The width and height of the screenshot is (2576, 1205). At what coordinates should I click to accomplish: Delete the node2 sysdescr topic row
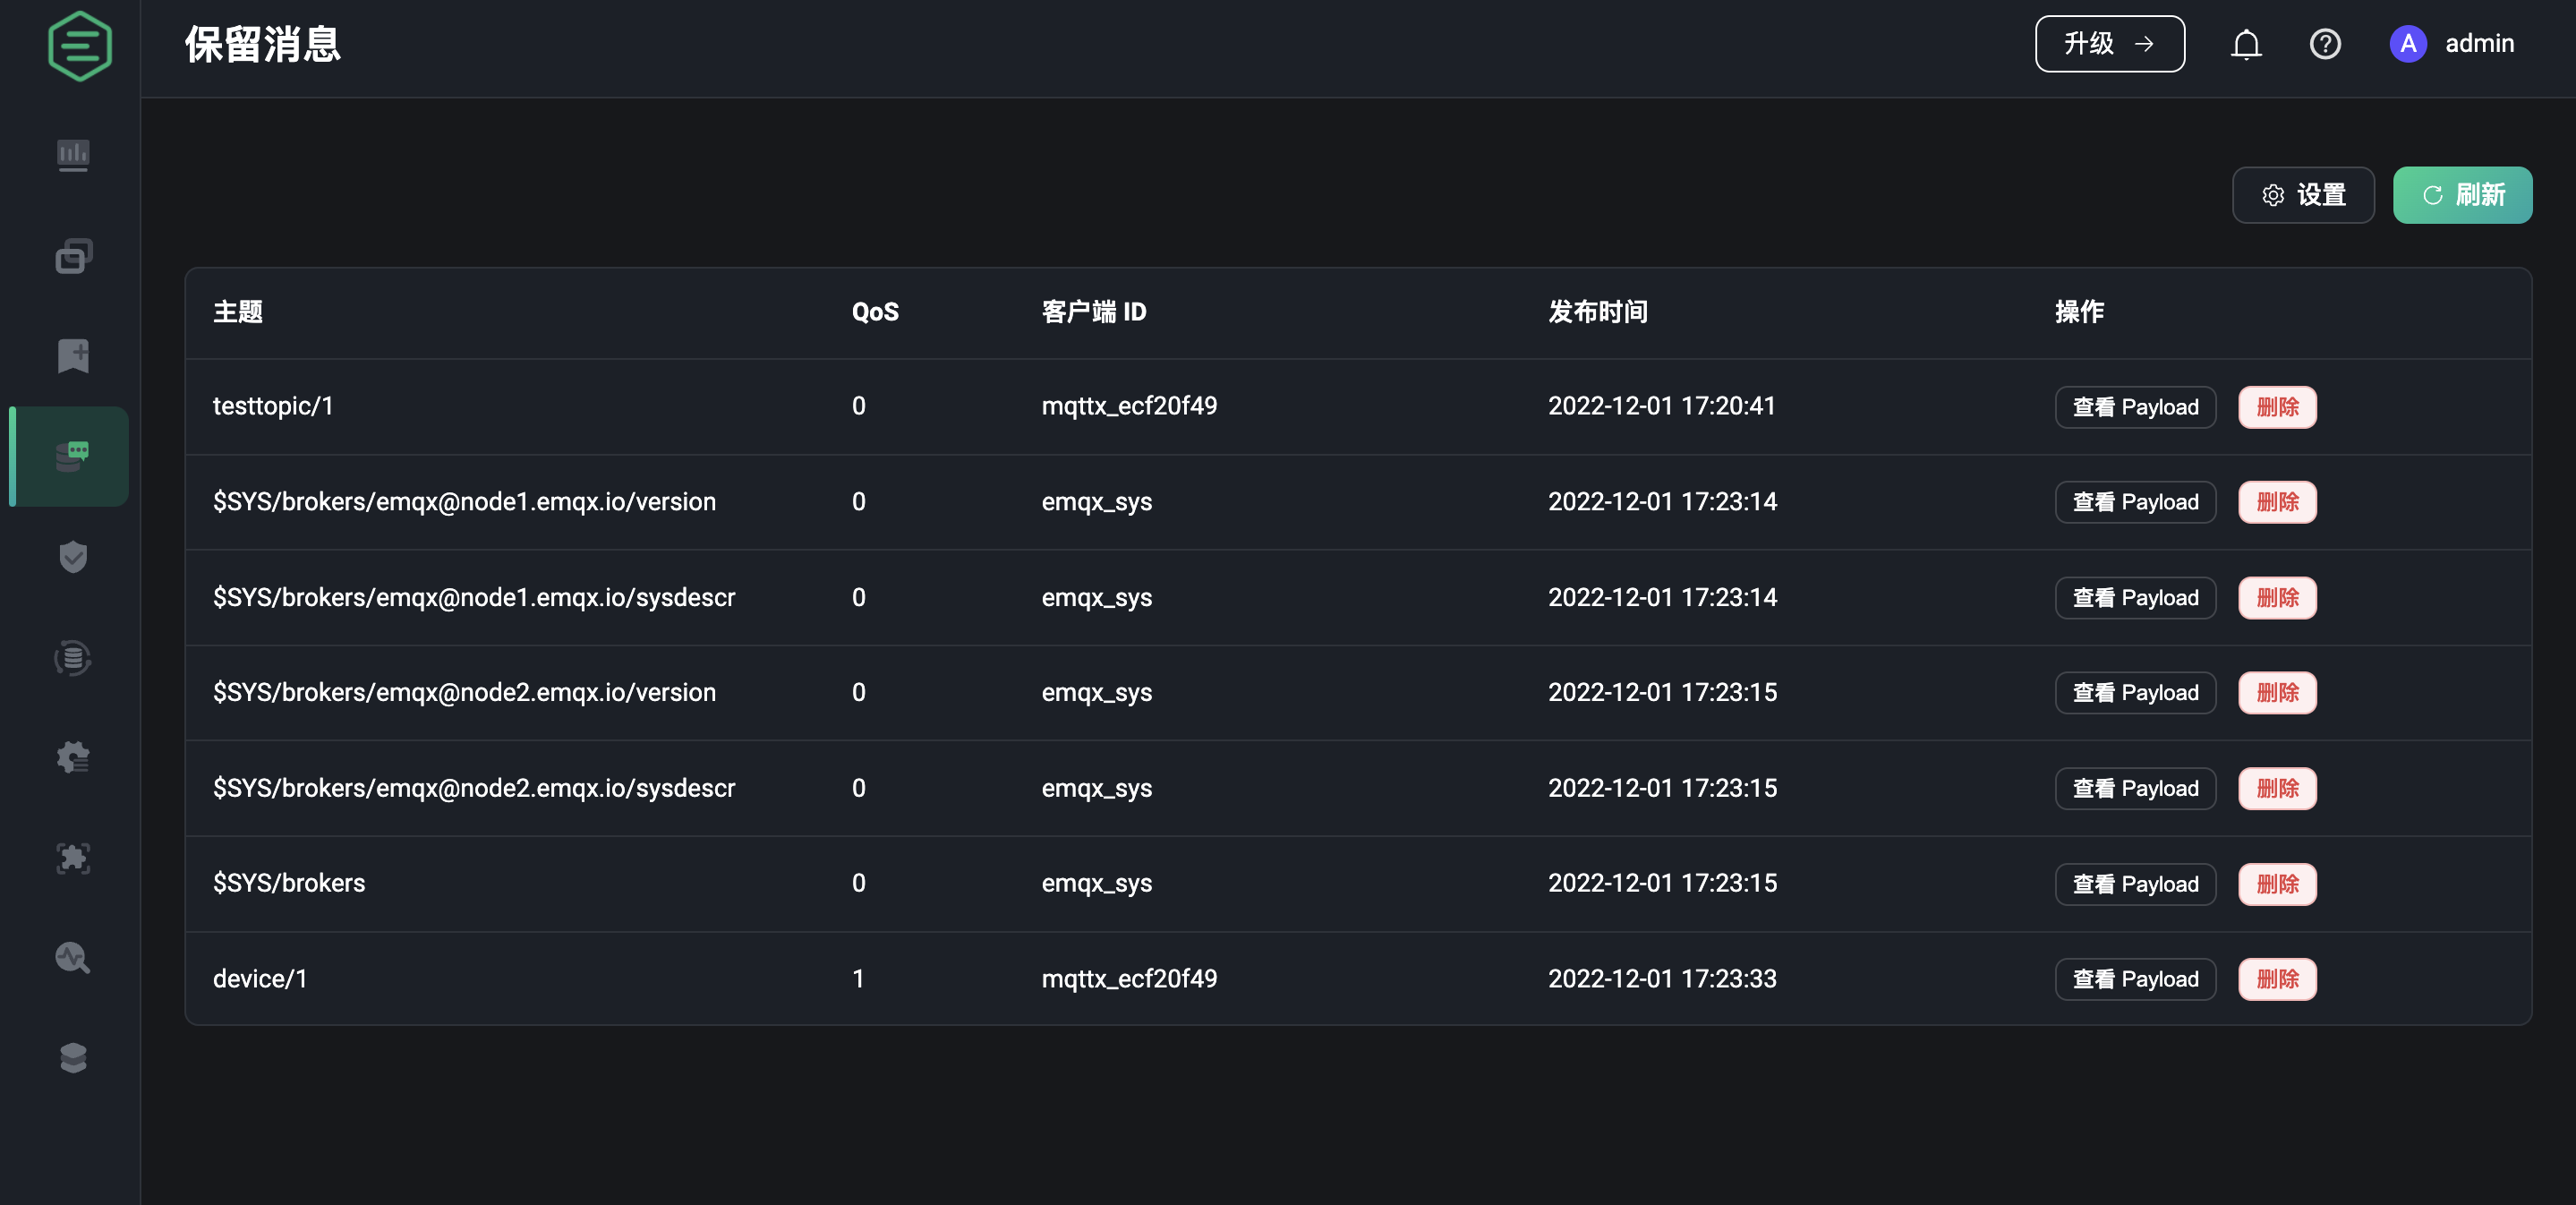[x=2277, y=789]
